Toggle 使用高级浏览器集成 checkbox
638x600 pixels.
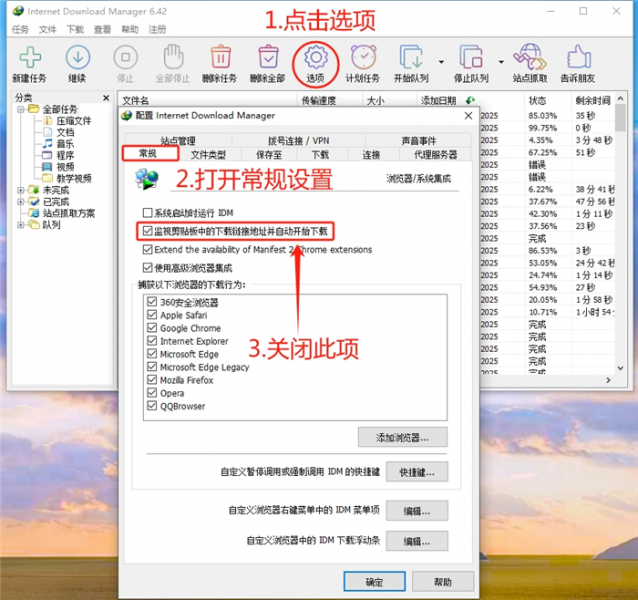pyautogui.click(x=147, y=268)
